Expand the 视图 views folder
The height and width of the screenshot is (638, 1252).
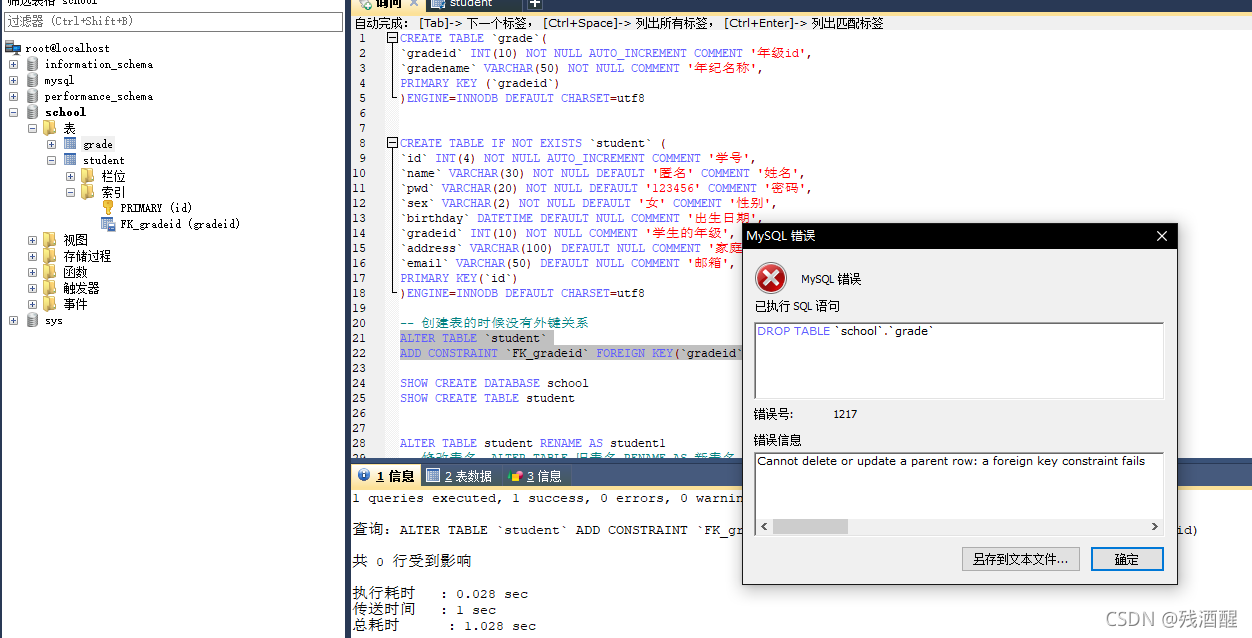[x=32, y=240]
